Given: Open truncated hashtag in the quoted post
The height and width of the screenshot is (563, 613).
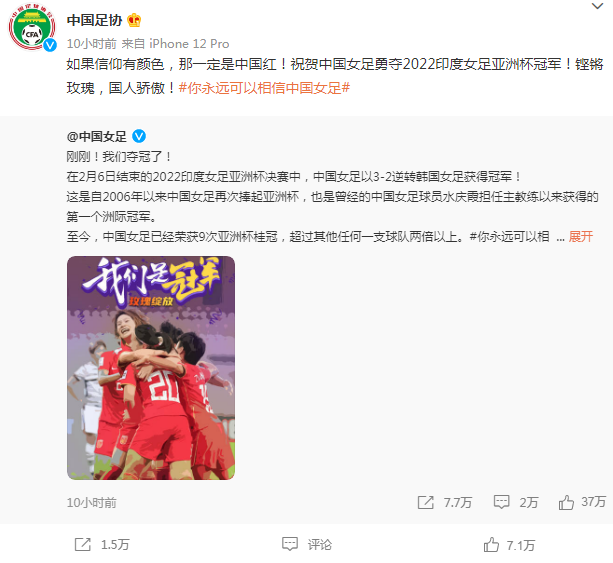Looking at the screenshot, I should (x=509, y=237).
